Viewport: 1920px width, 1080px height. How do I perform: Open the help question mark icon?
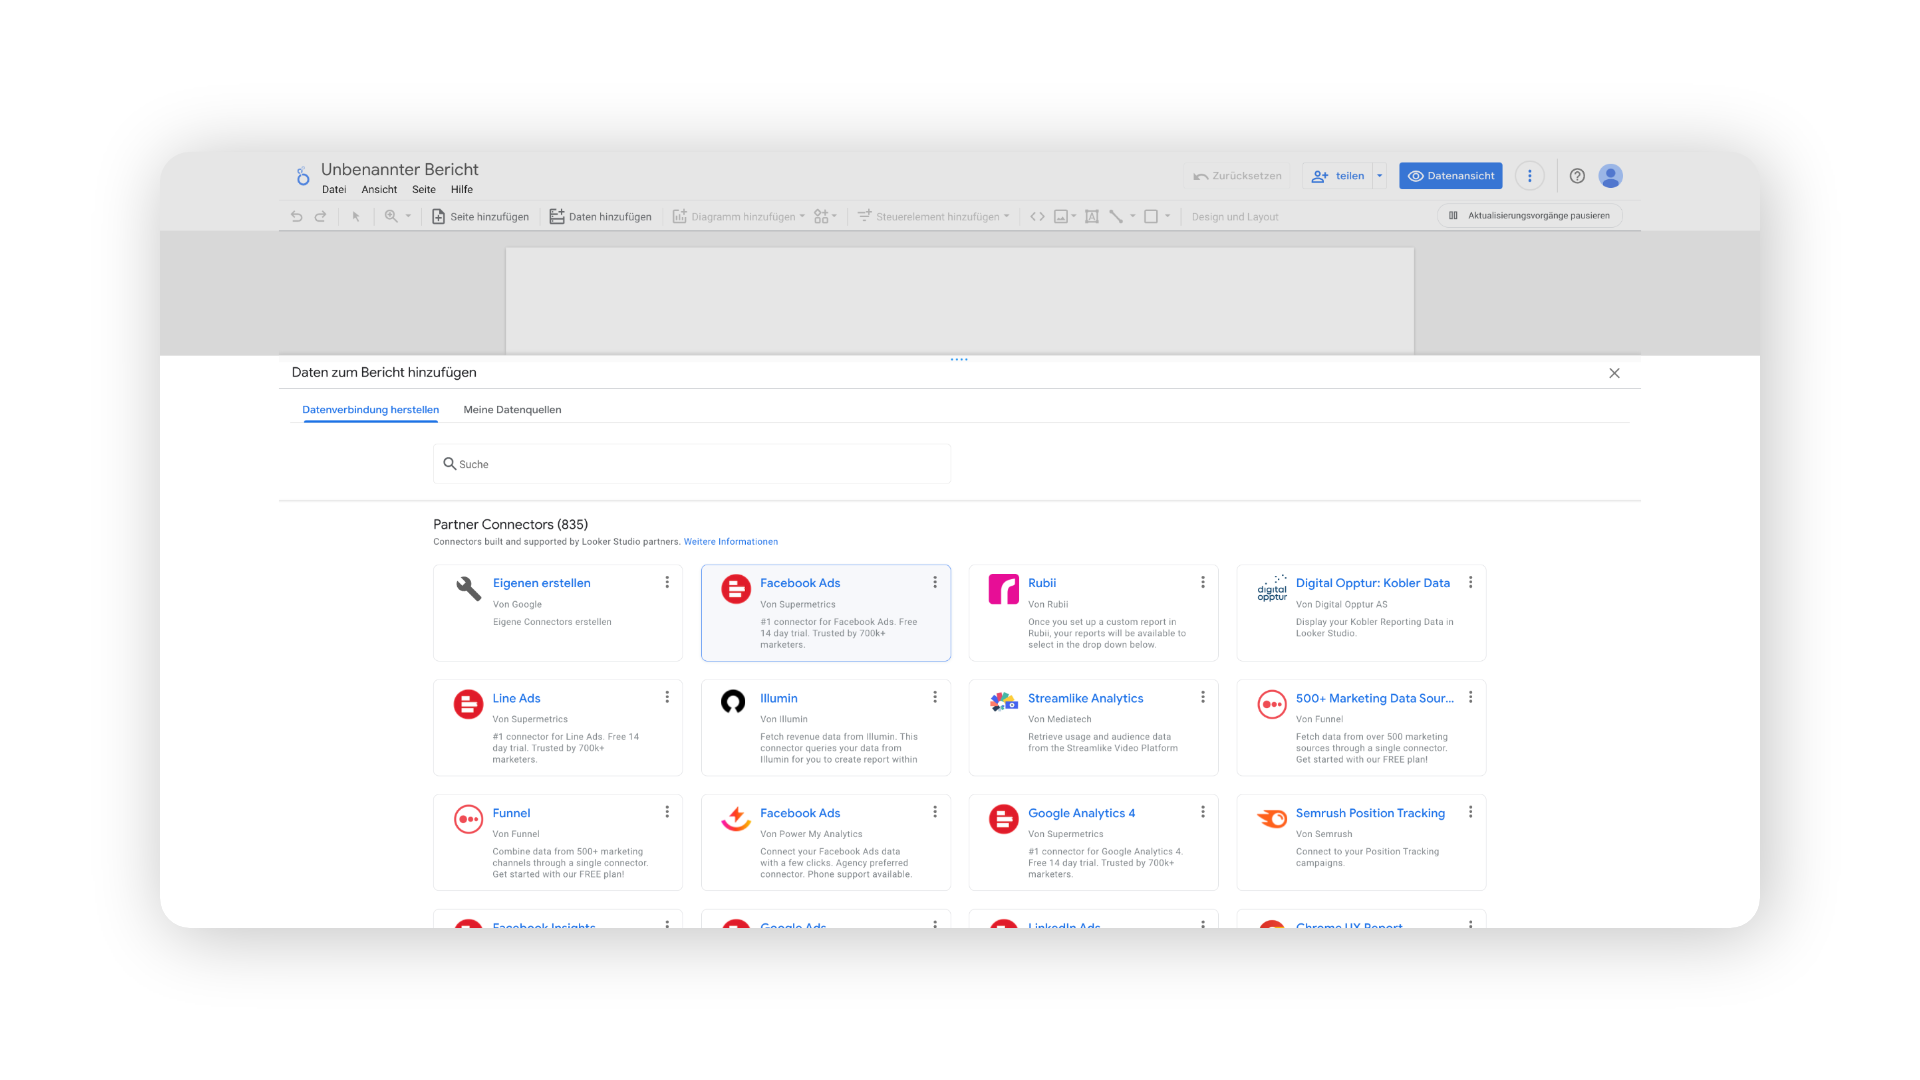(x=1577, y=176)
